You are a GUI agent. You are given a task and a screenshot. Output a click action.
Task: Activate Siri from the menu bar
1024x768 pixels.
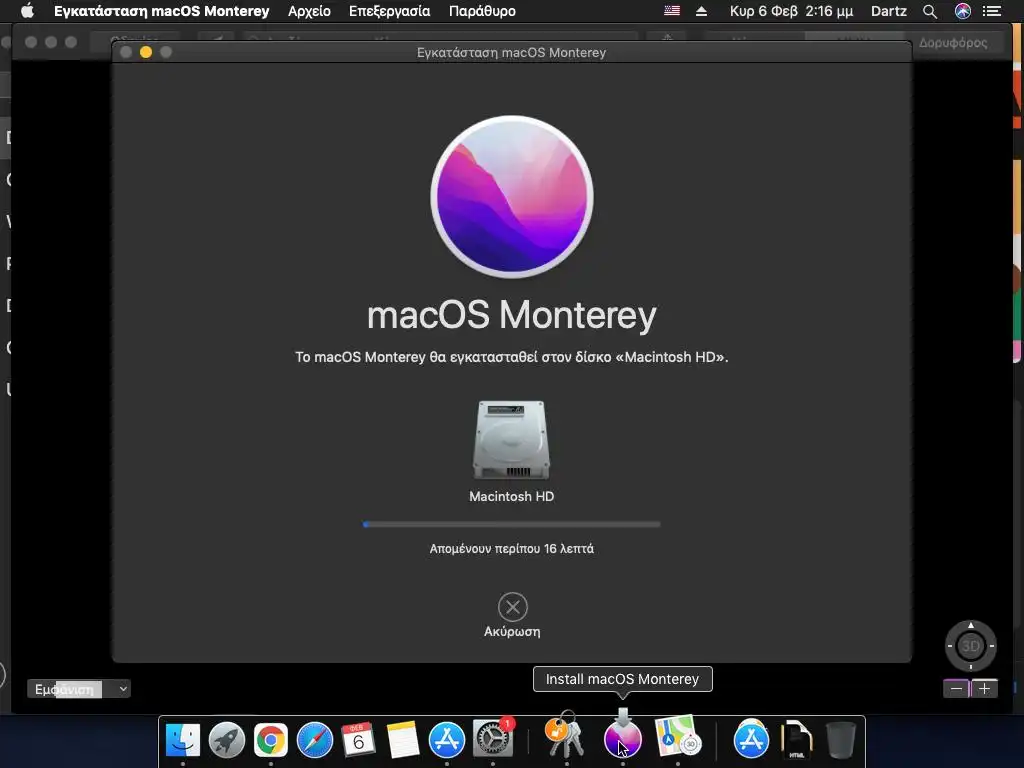pos(963,11)
